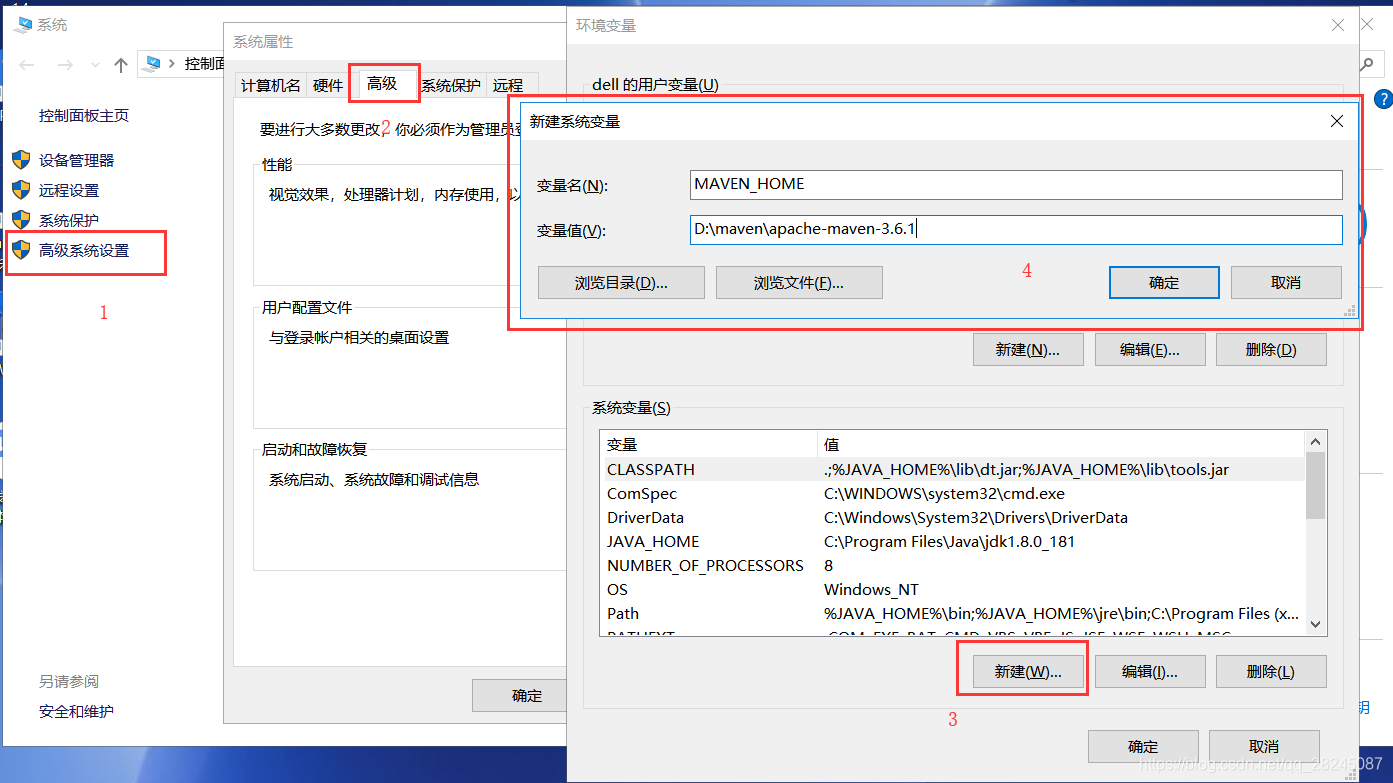Select the 高级 tab
The height and width of the screenshot is (783, 1393).
382,84
